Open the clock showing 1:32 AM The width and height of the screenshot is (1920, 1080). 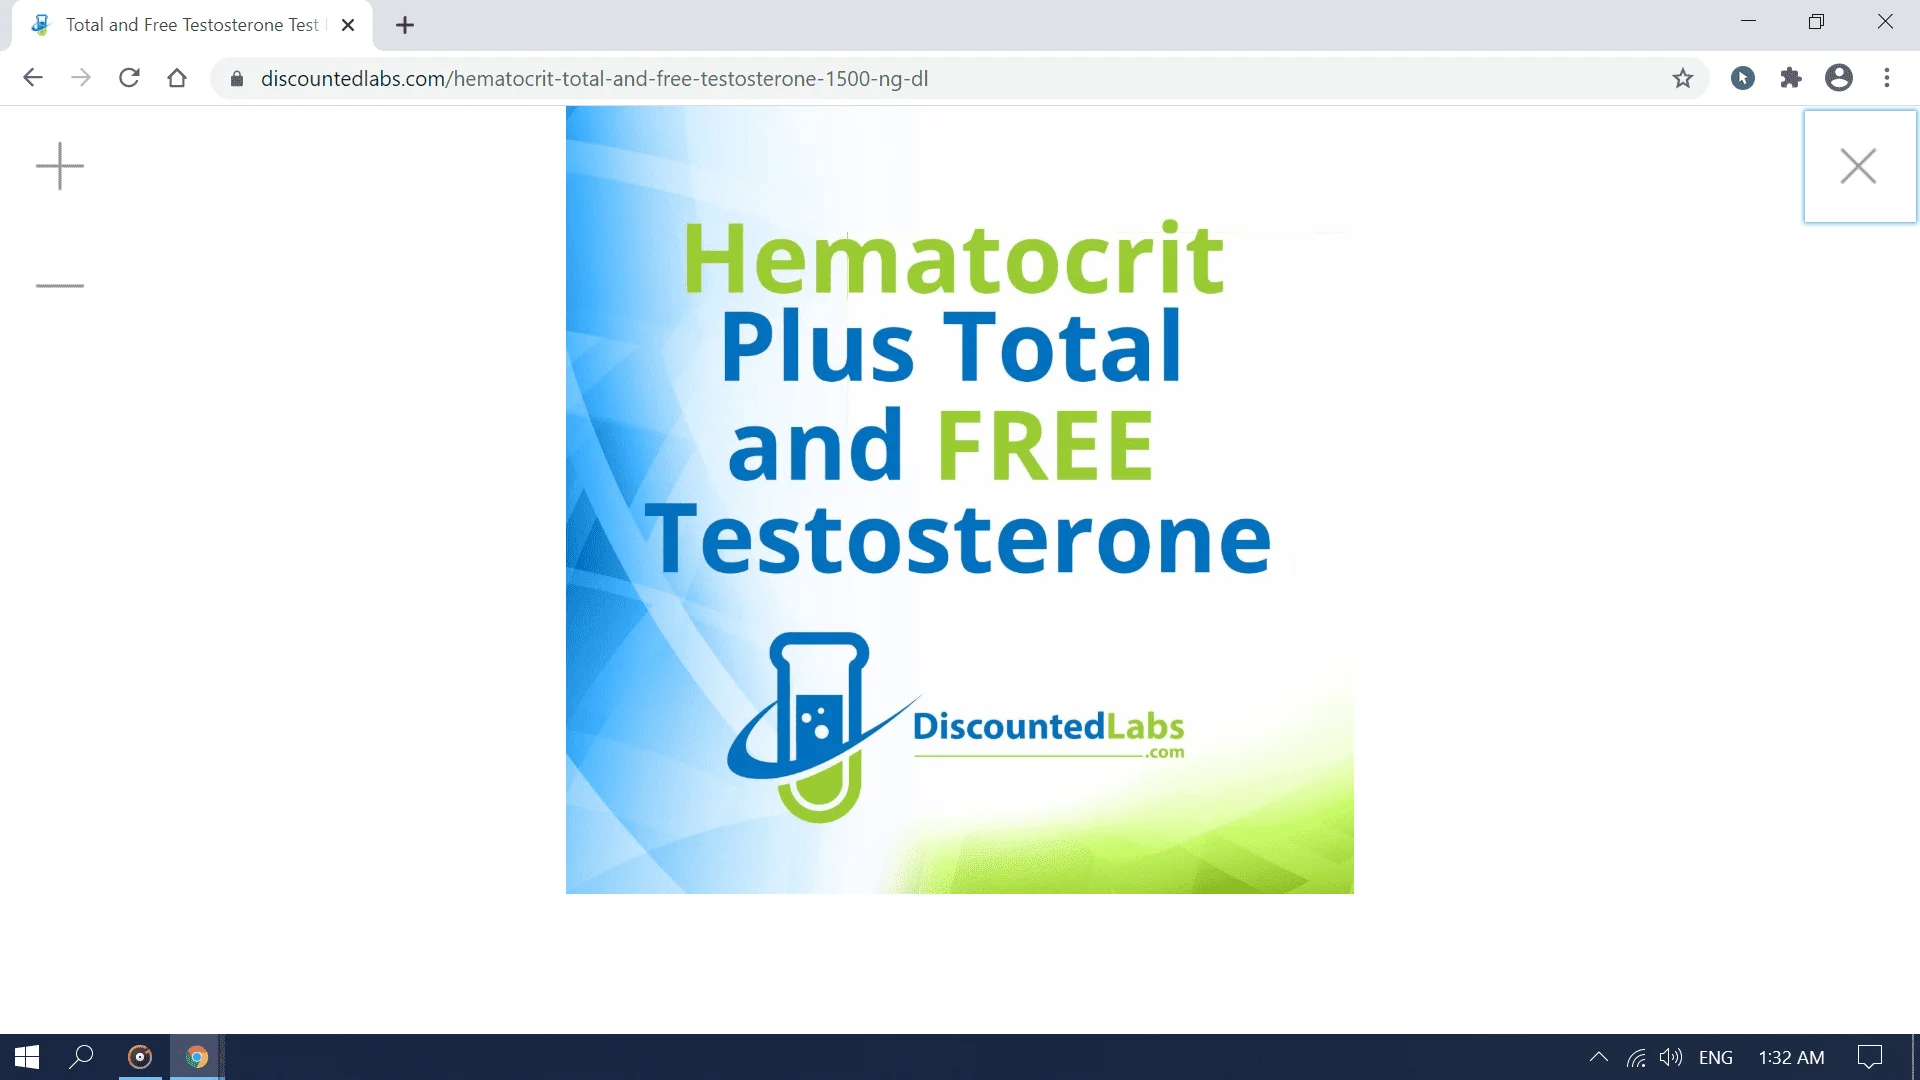pyautogui.click(x=1791, y=1057)
